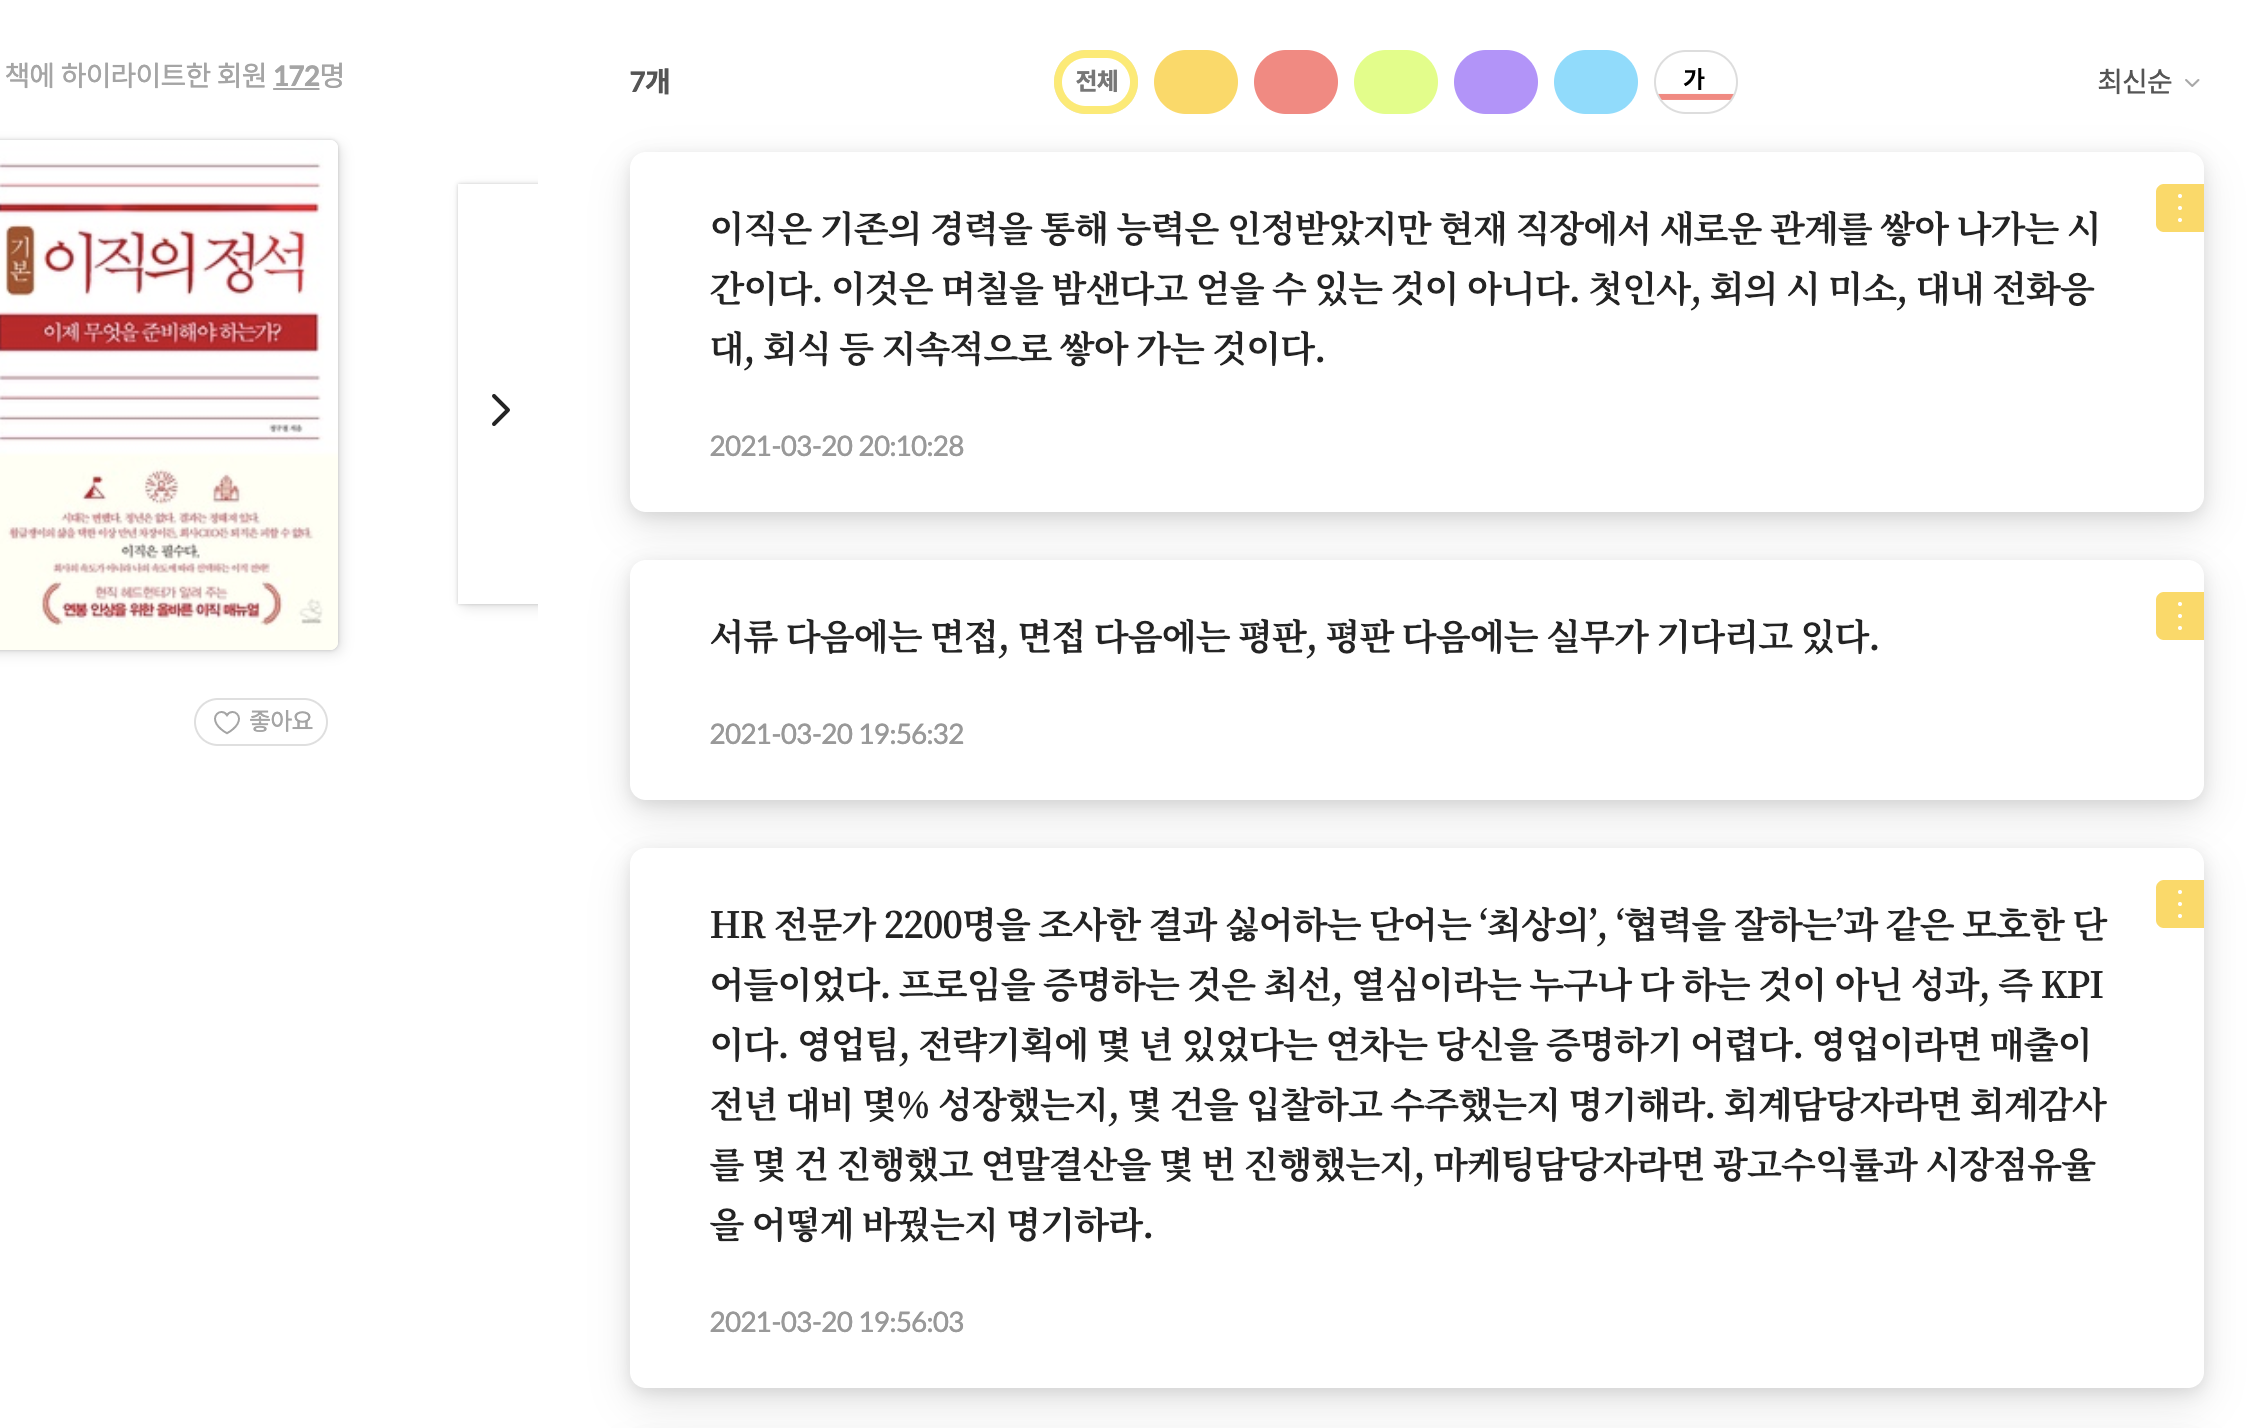Filter highlights by sky blue color

click(x=1595, y=81)
